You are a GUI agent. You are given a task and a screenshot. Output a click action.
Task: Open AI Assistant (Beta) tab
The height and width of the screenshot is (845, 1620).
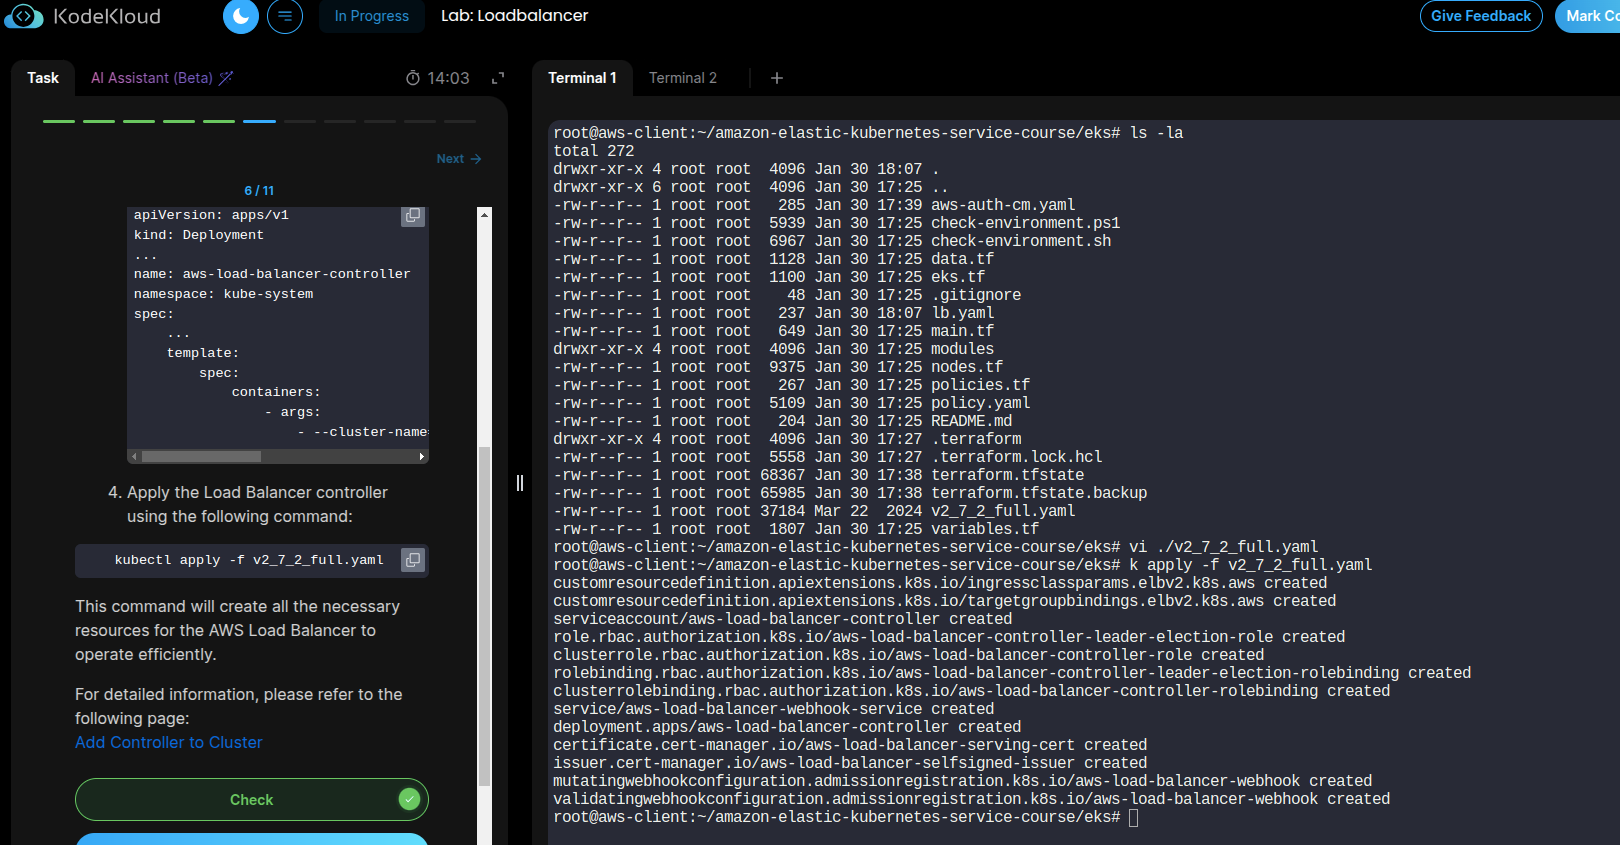pos(162,78)
